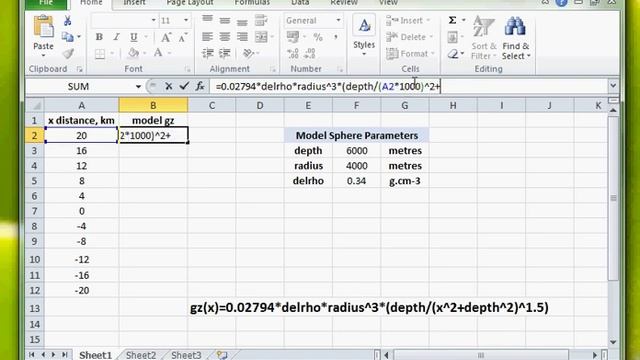Confirm the formula entry checkmark
The height and width of the screenshot is (360, 640).
pyautogui.click(x=184, y=86)
